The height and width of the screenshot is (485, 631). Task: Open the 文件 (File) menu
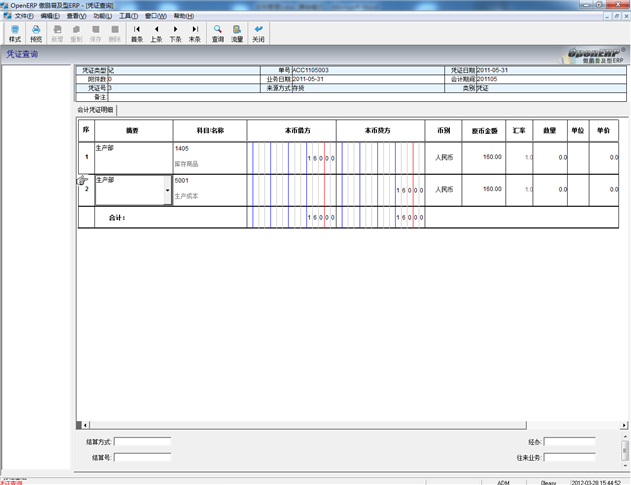[x=24, y=16]
